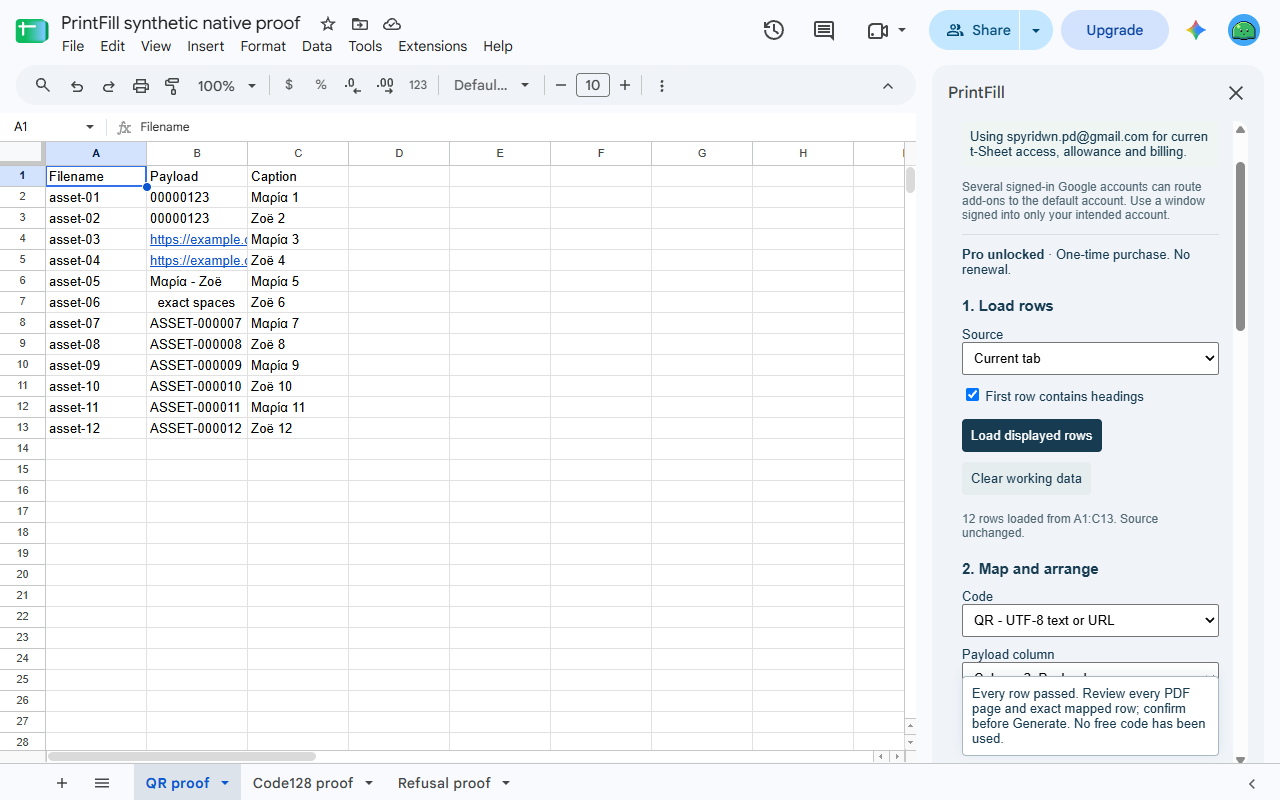
Task: Open version history clock icon
Action: [773, 30]
